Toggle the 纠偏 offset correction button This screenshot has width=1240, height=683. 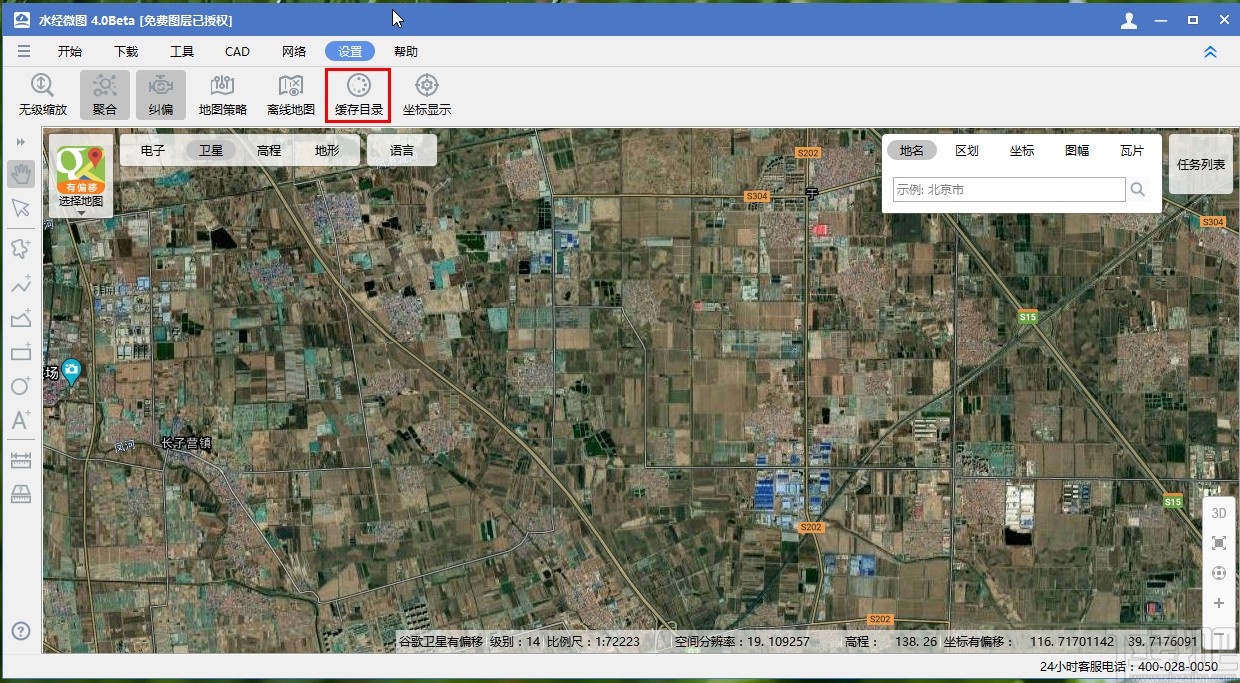point(161,95)
